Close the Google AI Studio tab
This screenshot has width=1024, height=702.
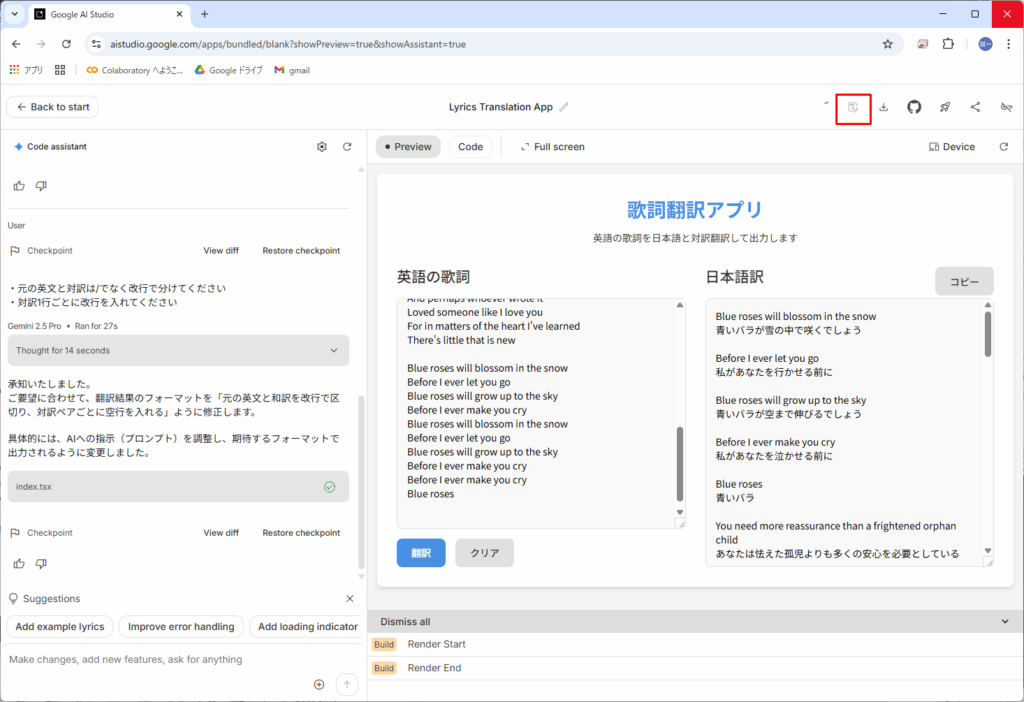click(180, 14)
